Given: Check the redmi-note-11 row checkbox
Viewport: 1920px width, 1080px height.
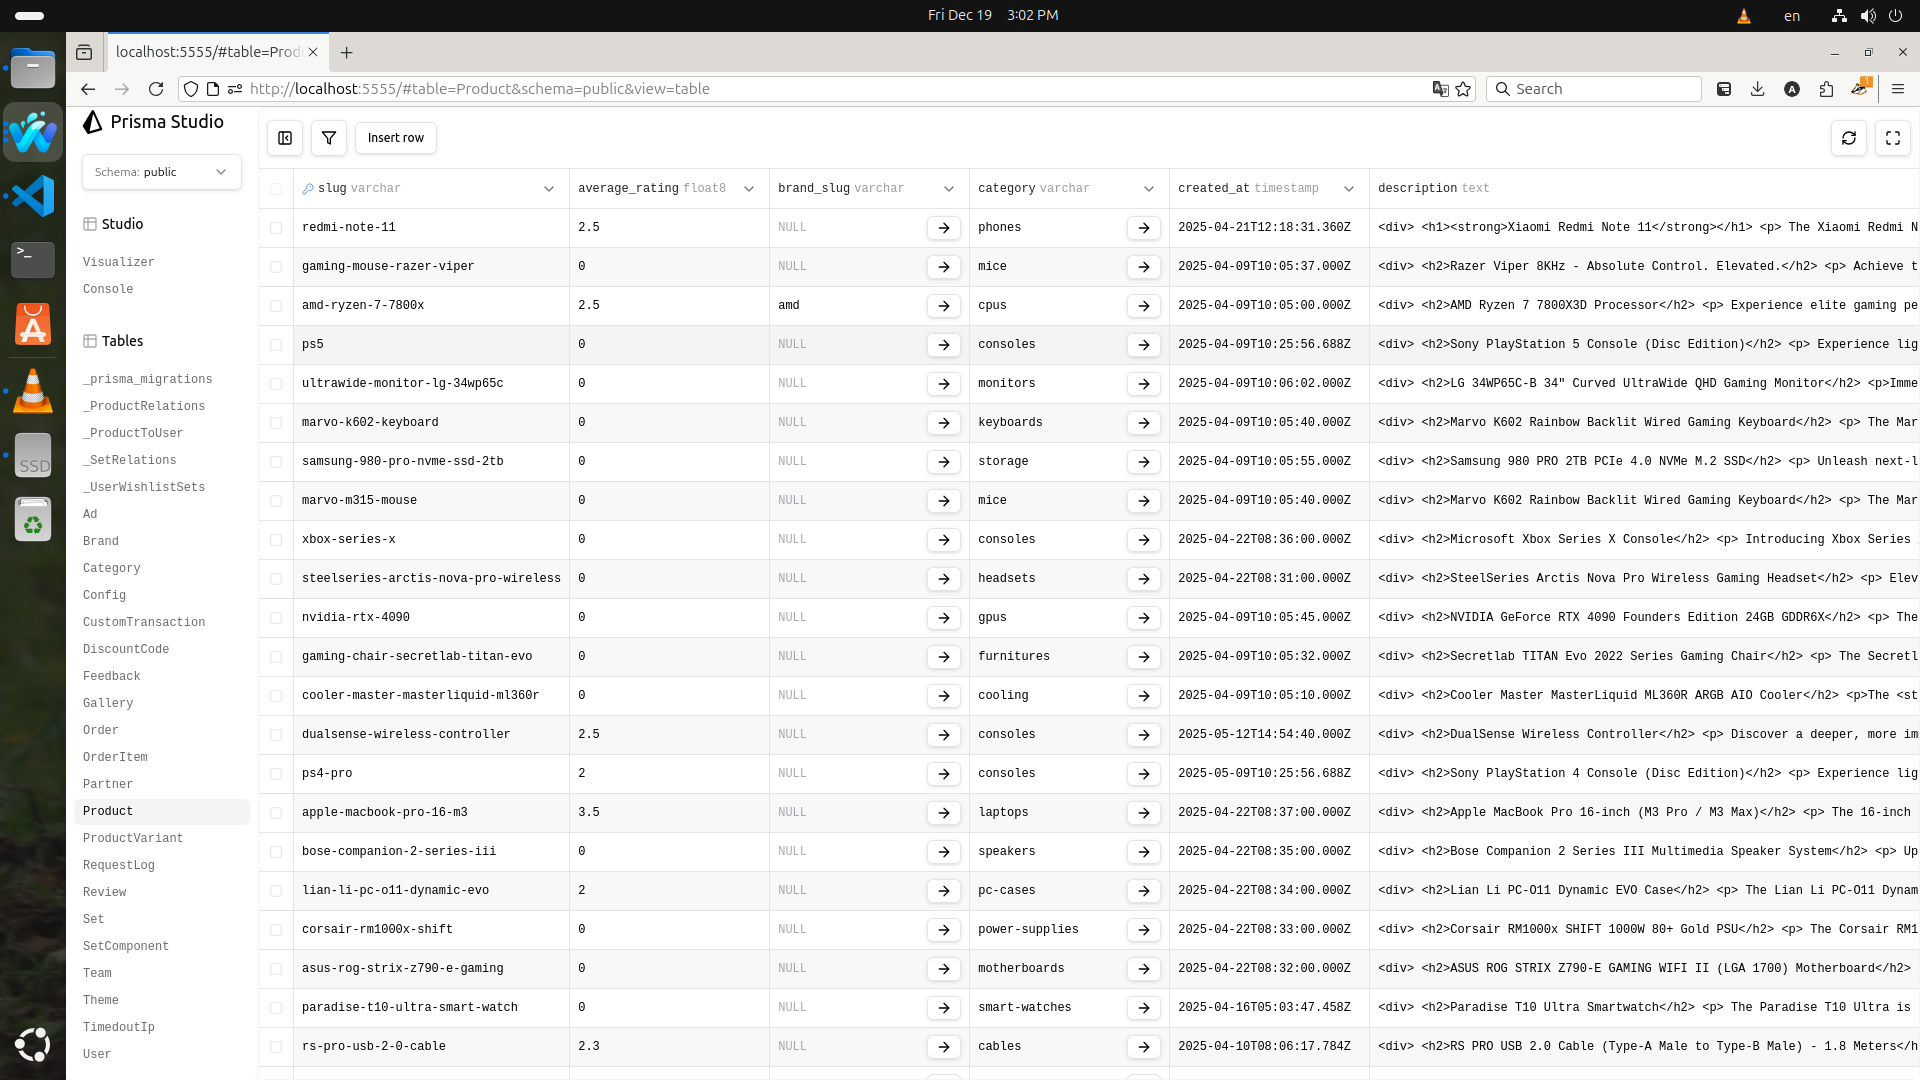Looking at the screenshot, I should coord(275,228).
